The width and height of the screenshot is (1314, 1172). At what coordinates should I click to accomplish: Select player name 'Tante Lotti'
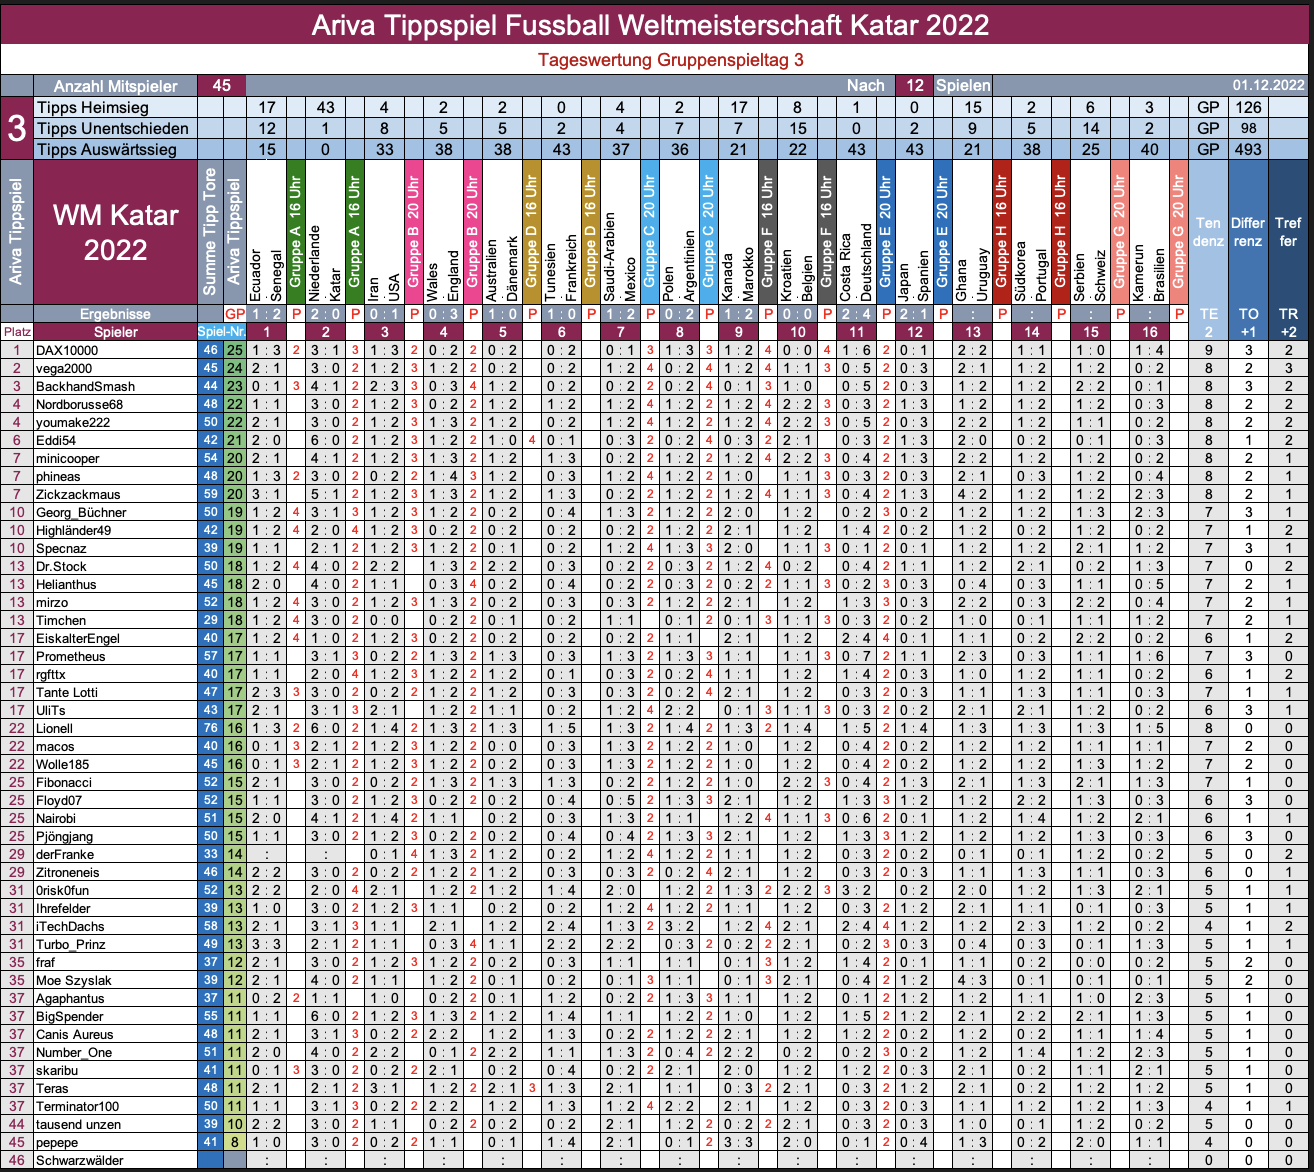(x=67, y=692)
